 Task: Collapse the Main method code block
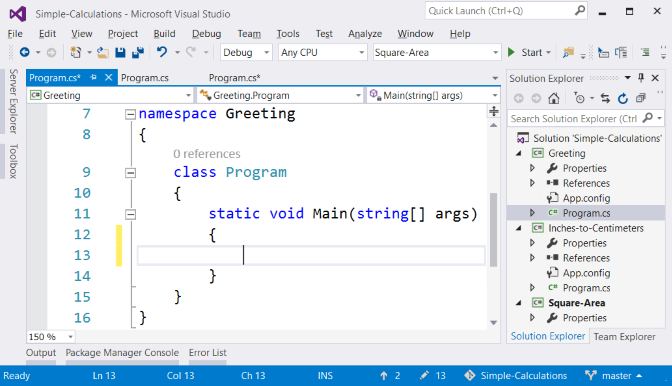130,214
